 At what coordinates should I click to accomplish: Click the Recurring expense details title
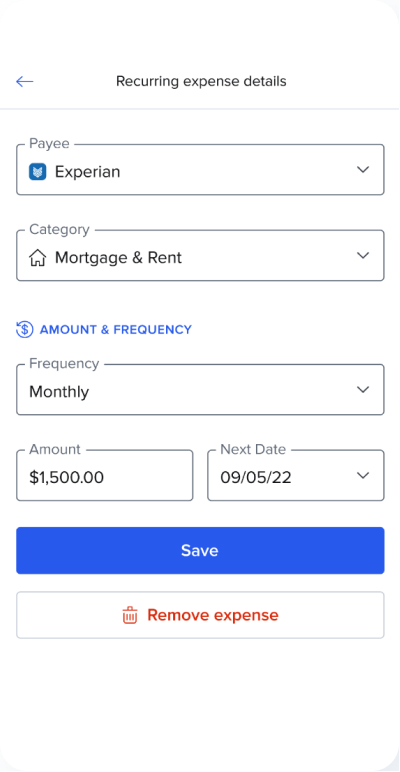coord(201,81)
